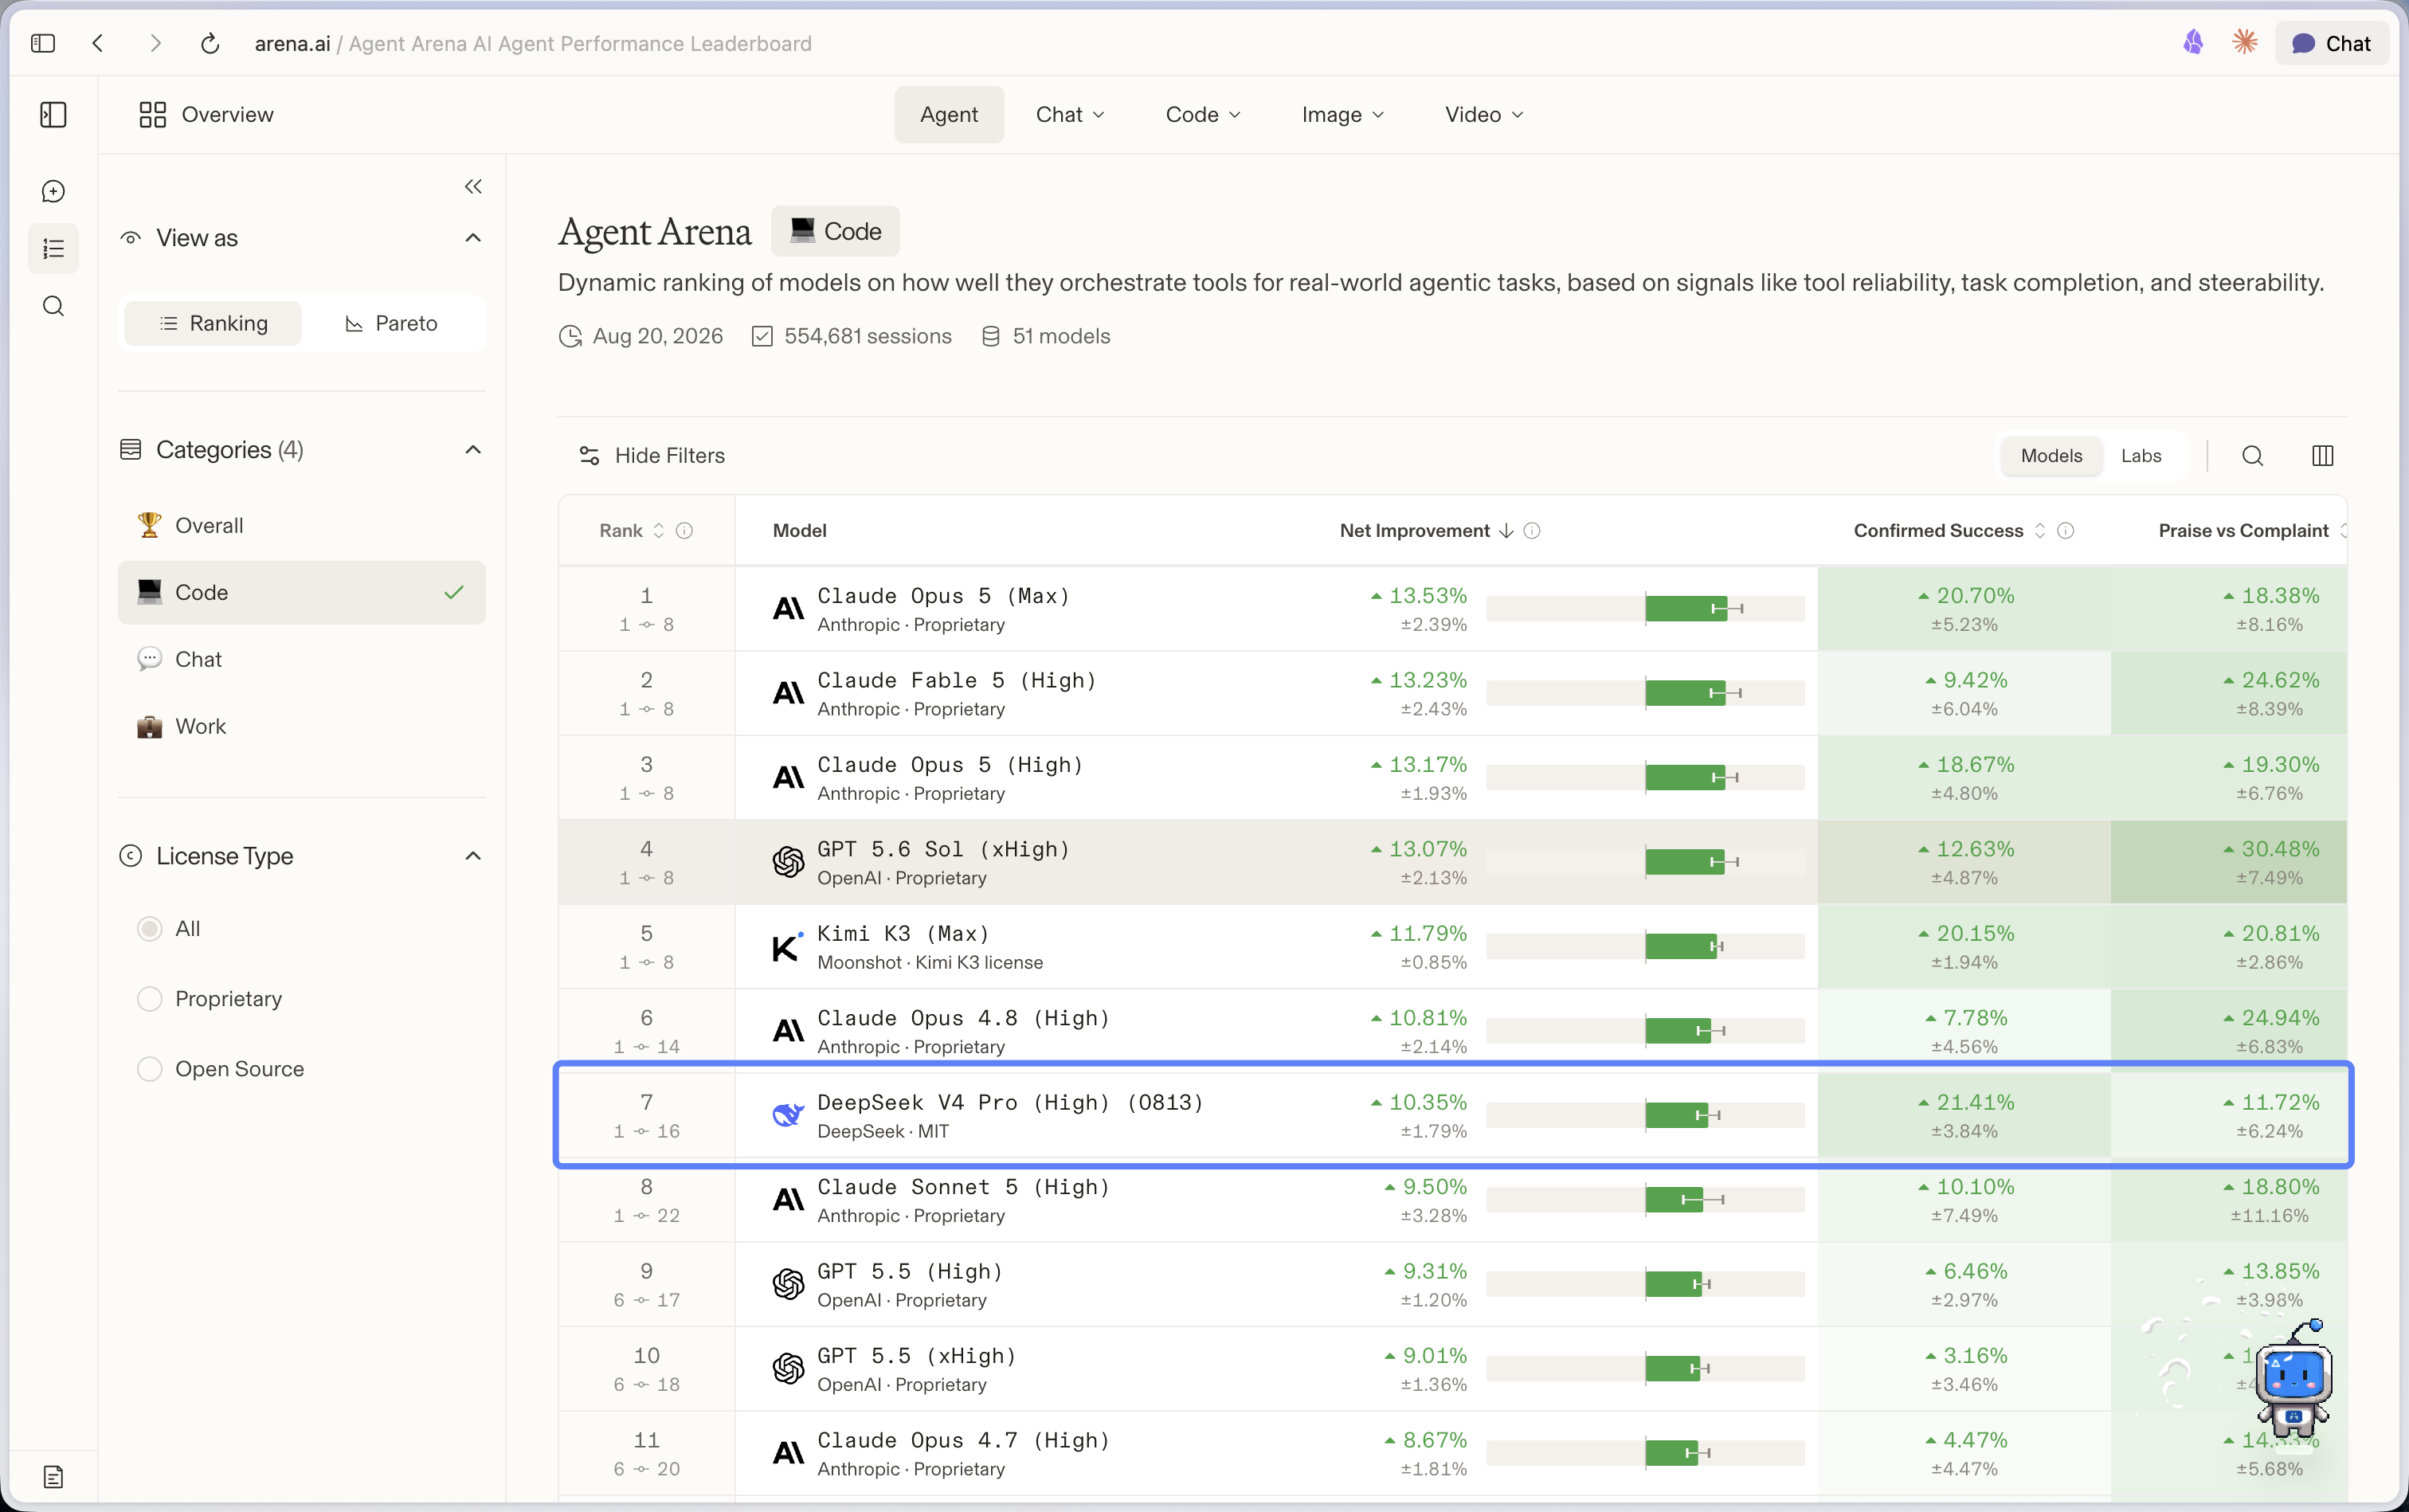Screen dimensions: 2409x1512
Task: Search the leaderboard table
Action: (x=2252, y=456)
